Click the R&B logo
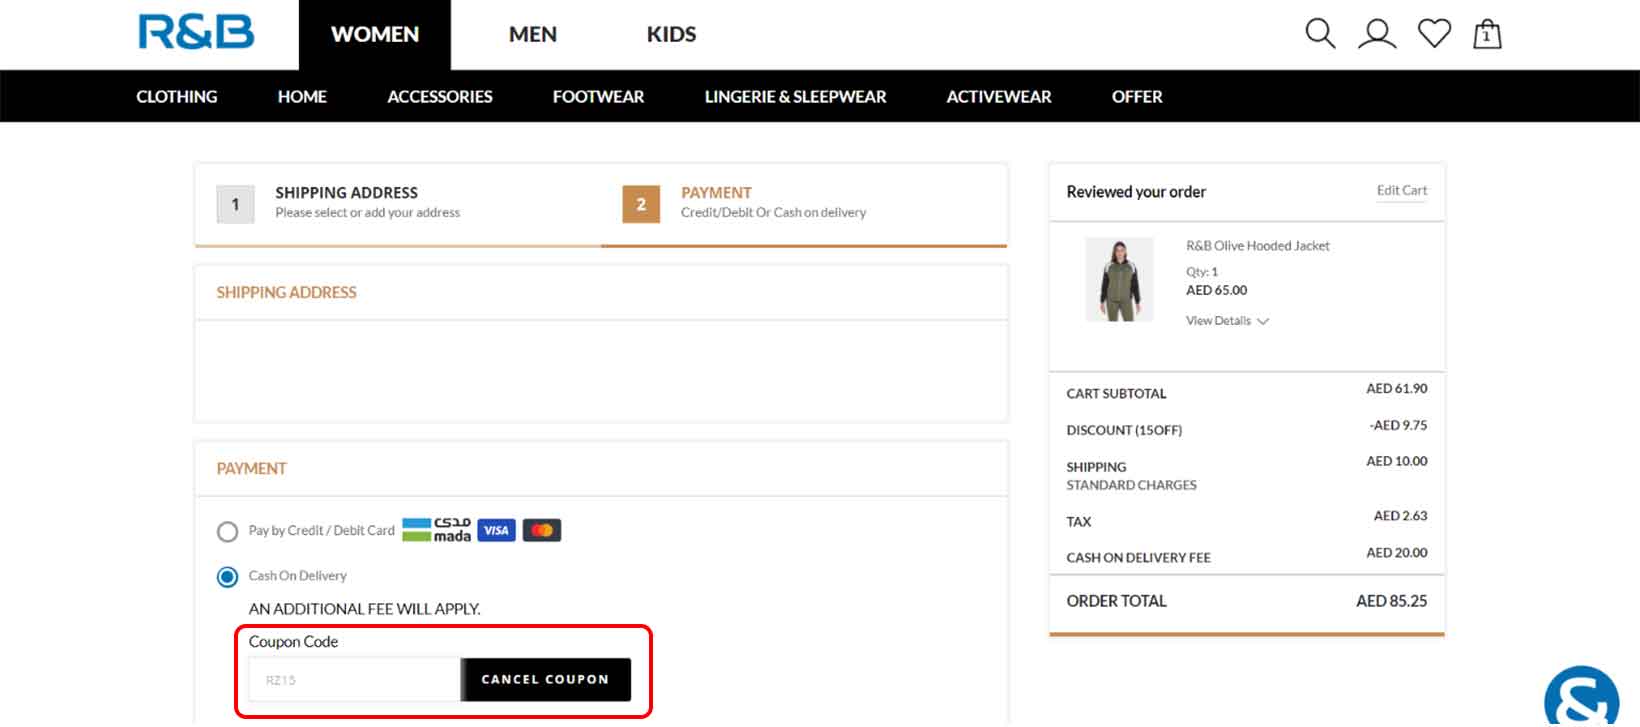Image resolution: width=1640 pixels, height=727 pixels. coord(196,32)
